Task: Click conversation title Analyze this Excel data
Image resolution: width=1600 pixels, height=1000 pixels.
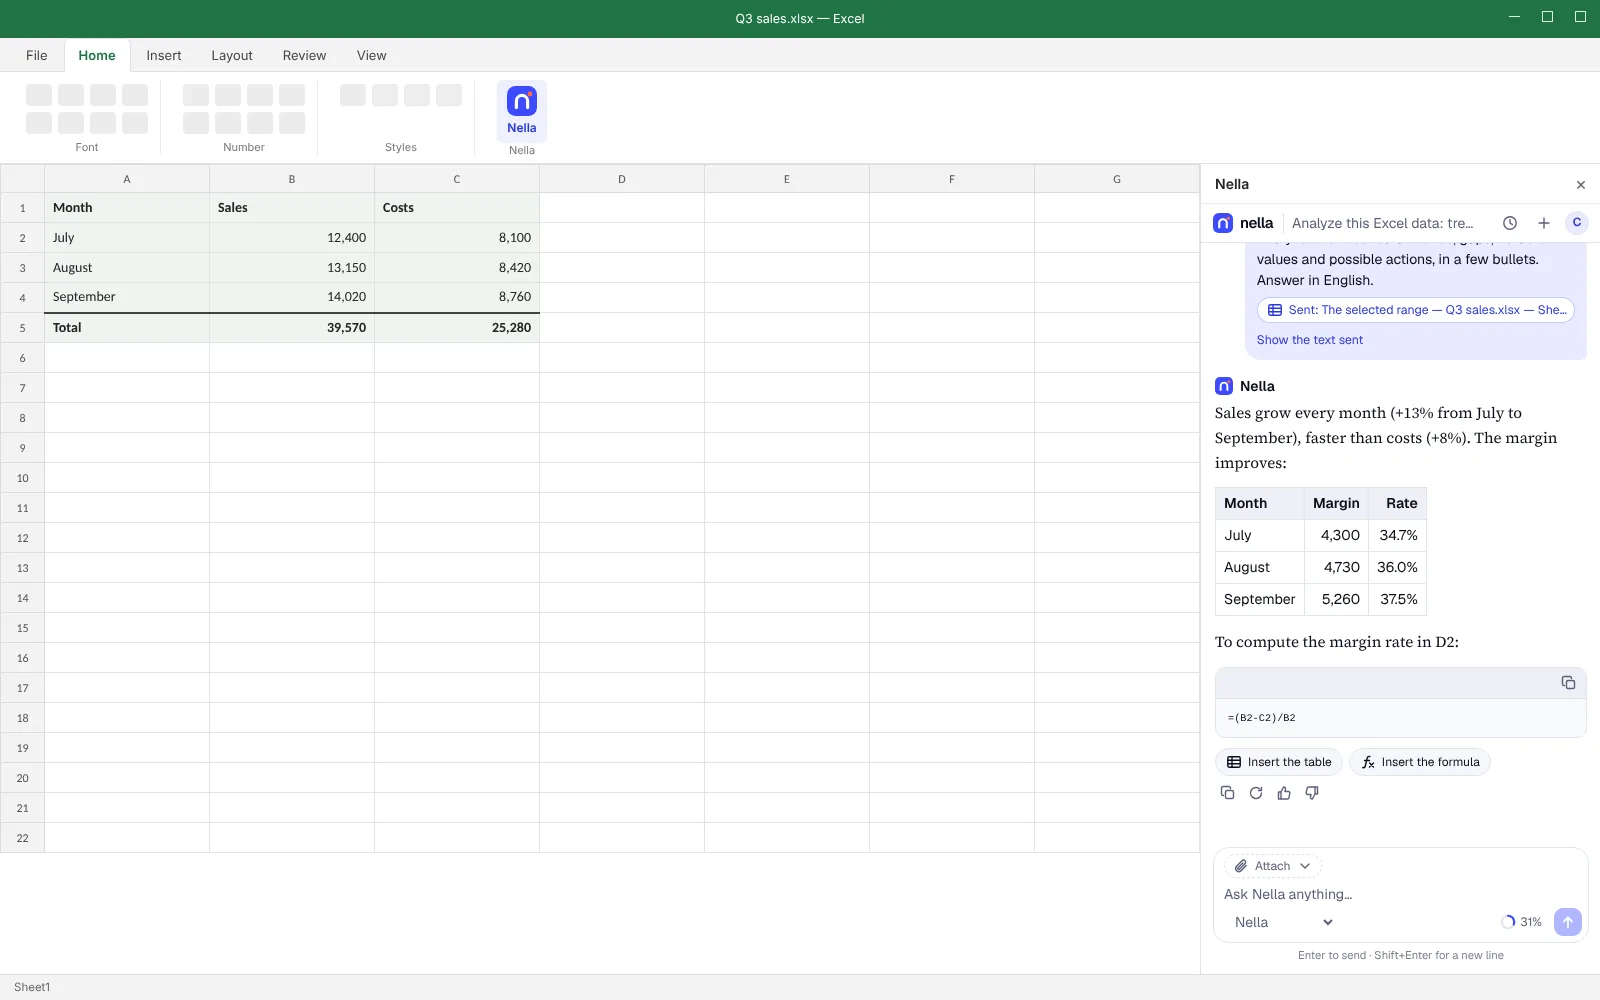Action: [1383, 223]
